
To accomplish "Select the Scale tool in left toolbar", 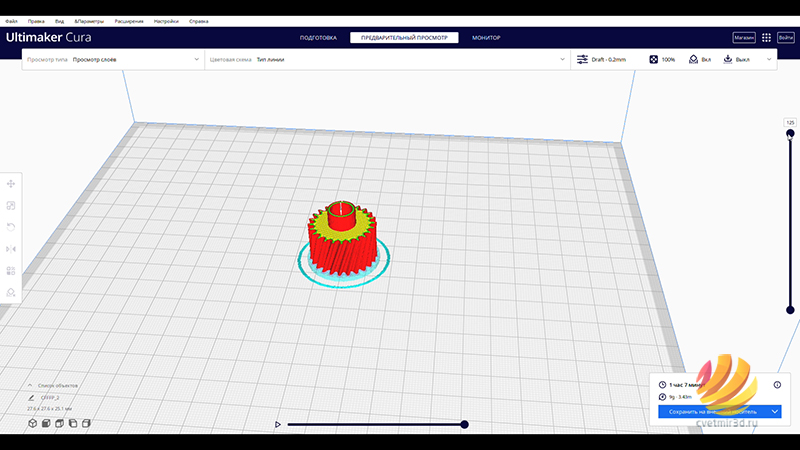I will [x=11, y=206].
